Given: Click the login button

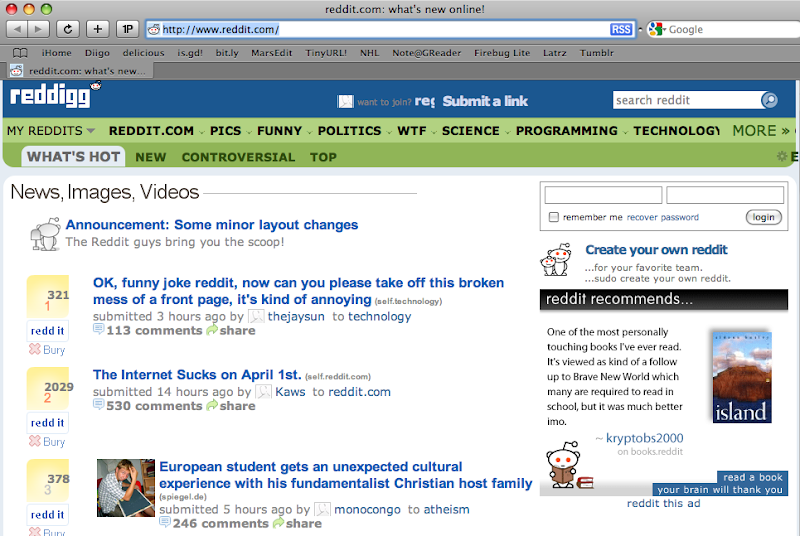Looking at the screenshot, I should 763,217.
